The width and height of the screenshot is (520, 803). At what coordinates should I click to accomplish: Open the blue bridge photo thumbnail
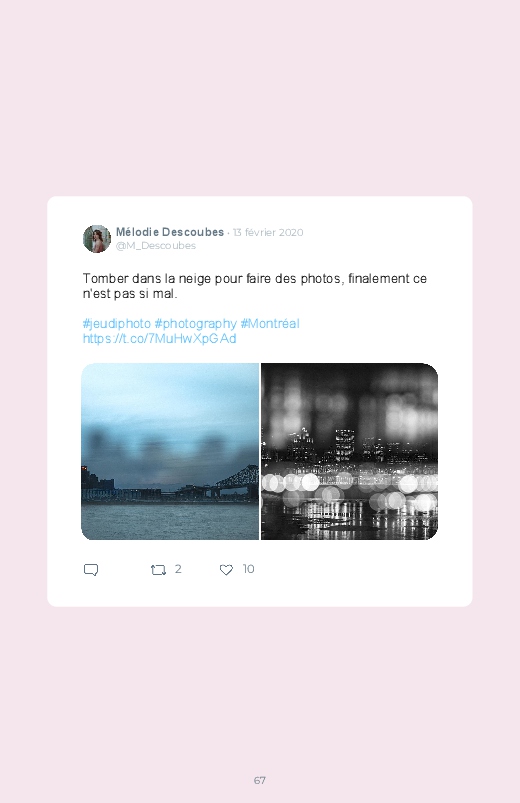click(x=170, y=452)
